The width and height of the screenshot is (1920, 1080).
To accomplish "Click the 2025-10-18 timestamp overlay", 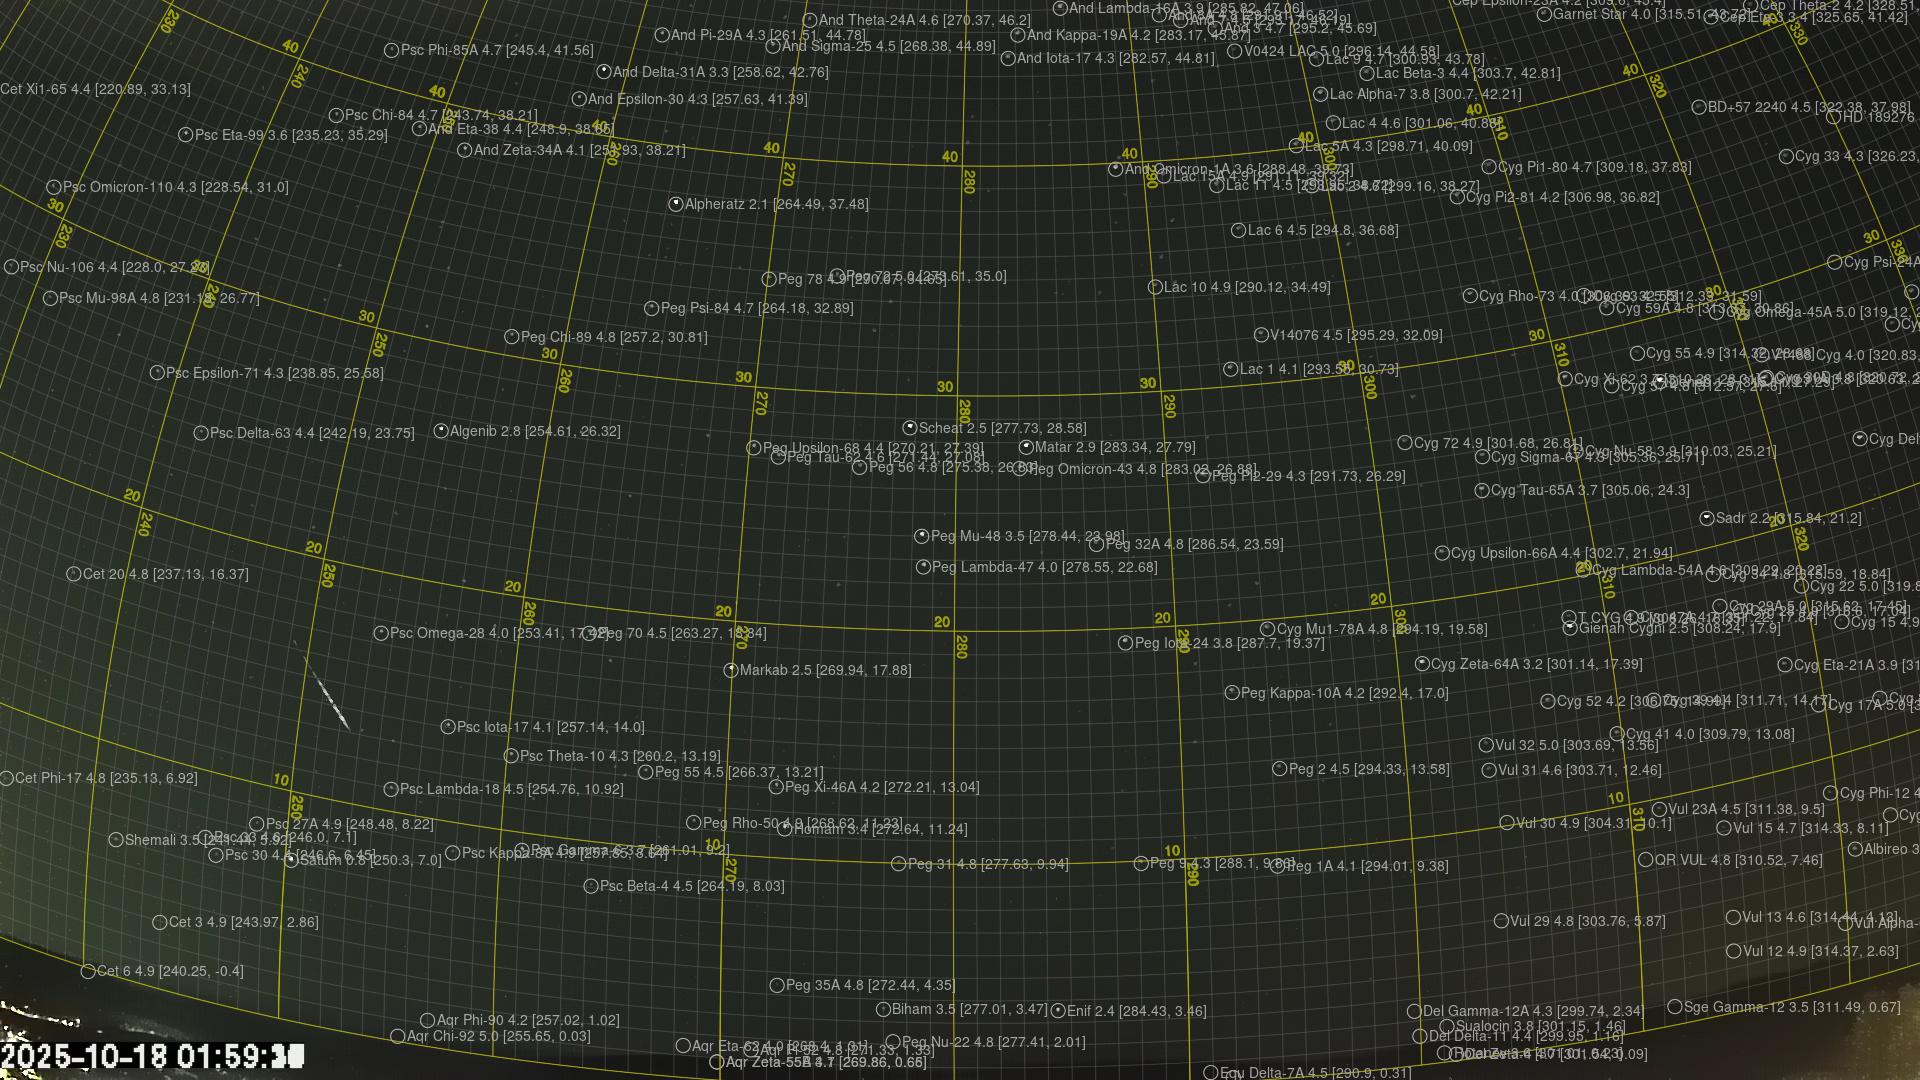I will point(152,1056).
